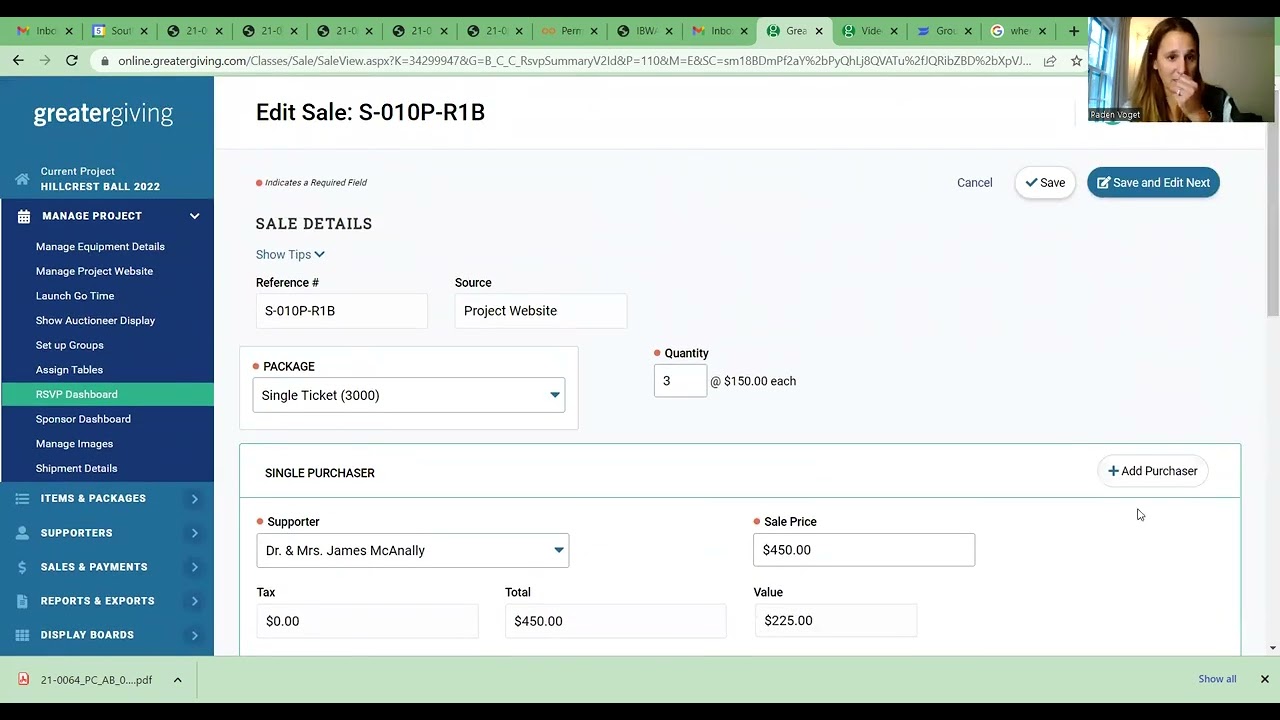Close the active Greater Giving tab
The width and height of the screenshot is (1280, 720).
819,31
